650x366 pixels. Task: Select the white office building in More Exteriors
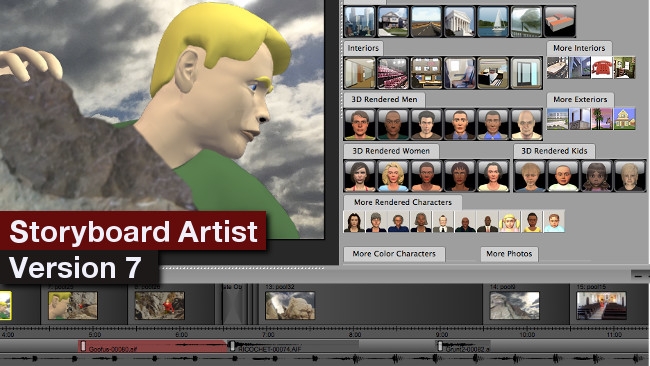click(x=558, y=119)
